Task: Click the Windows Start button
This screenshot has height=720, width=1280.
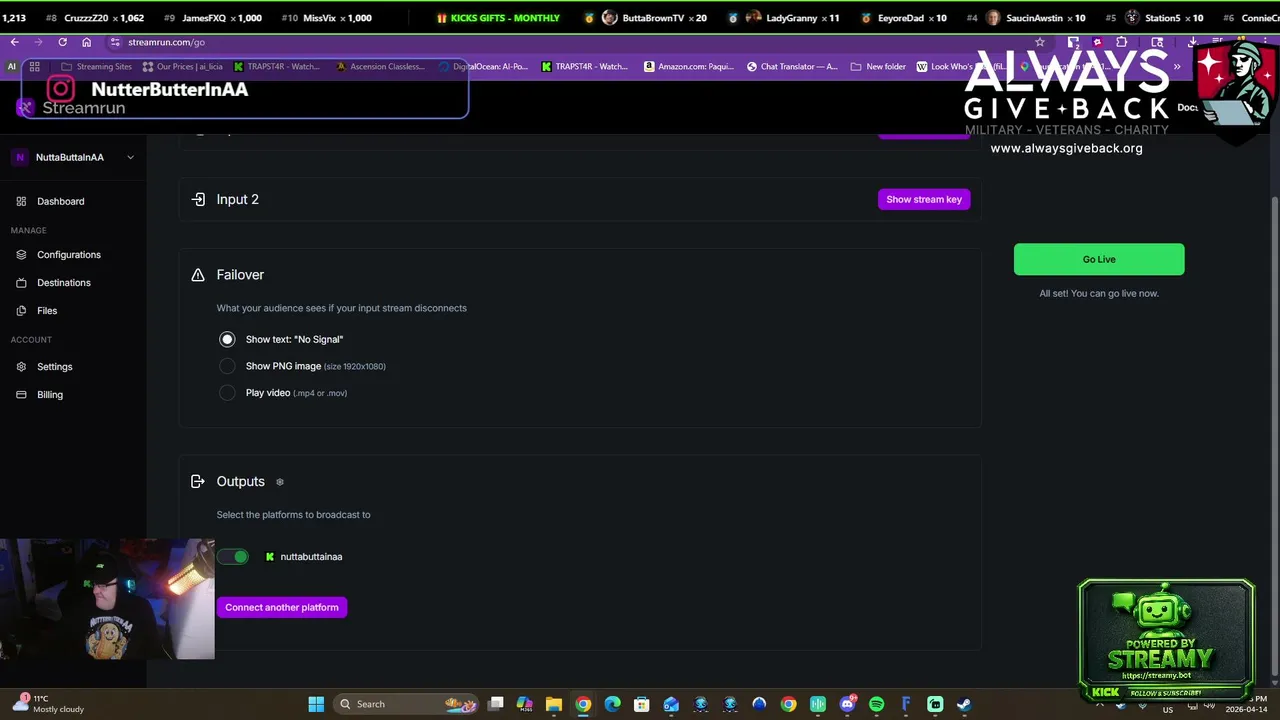Action: point(316,704)
